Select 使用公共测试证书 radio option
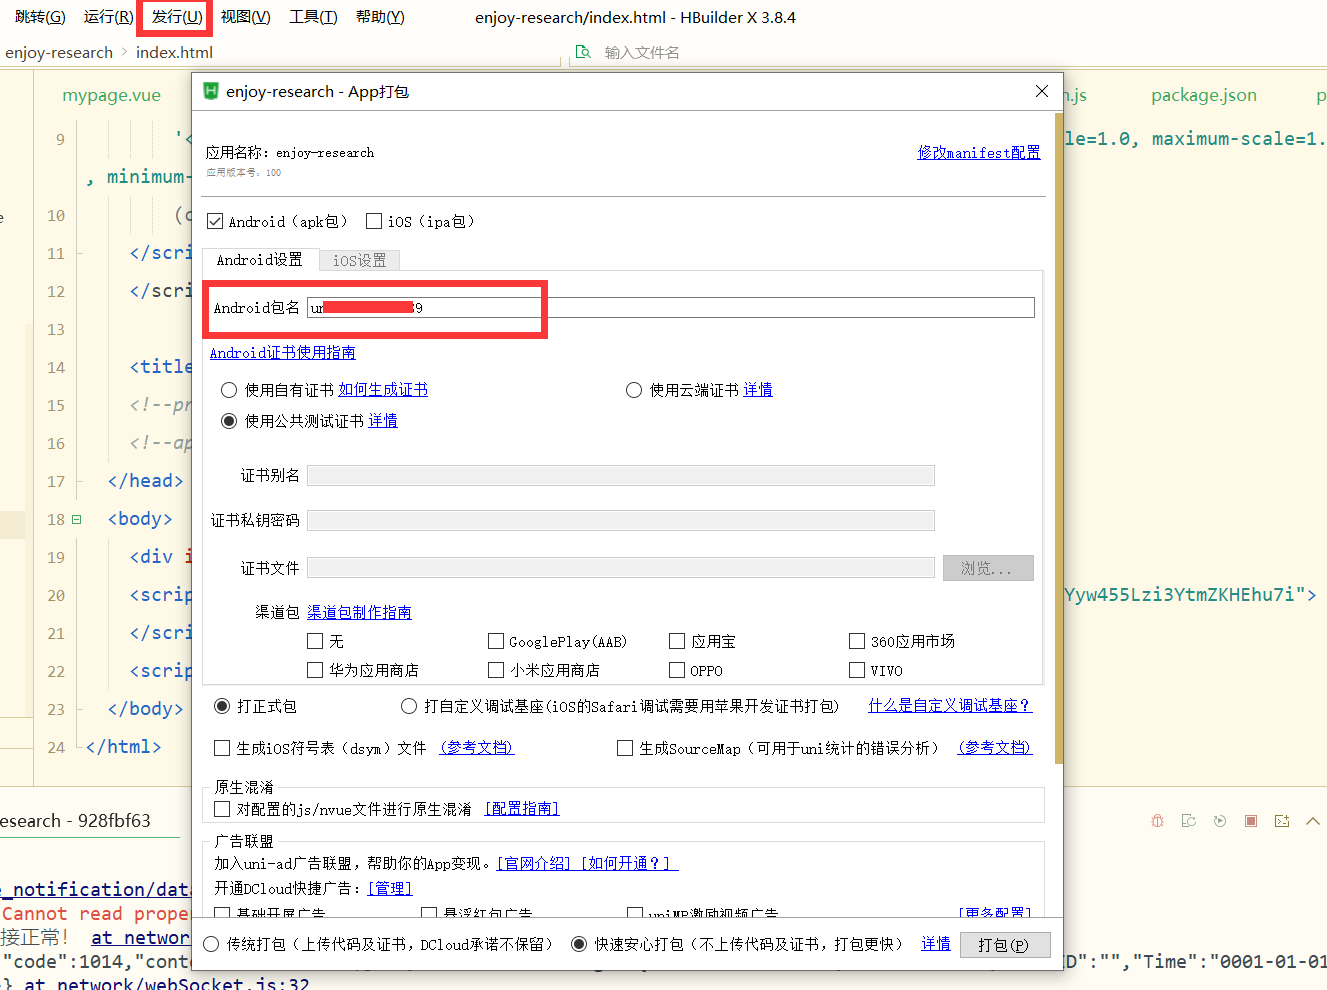This screenshot has height=990, width=1327. (229, 421)
